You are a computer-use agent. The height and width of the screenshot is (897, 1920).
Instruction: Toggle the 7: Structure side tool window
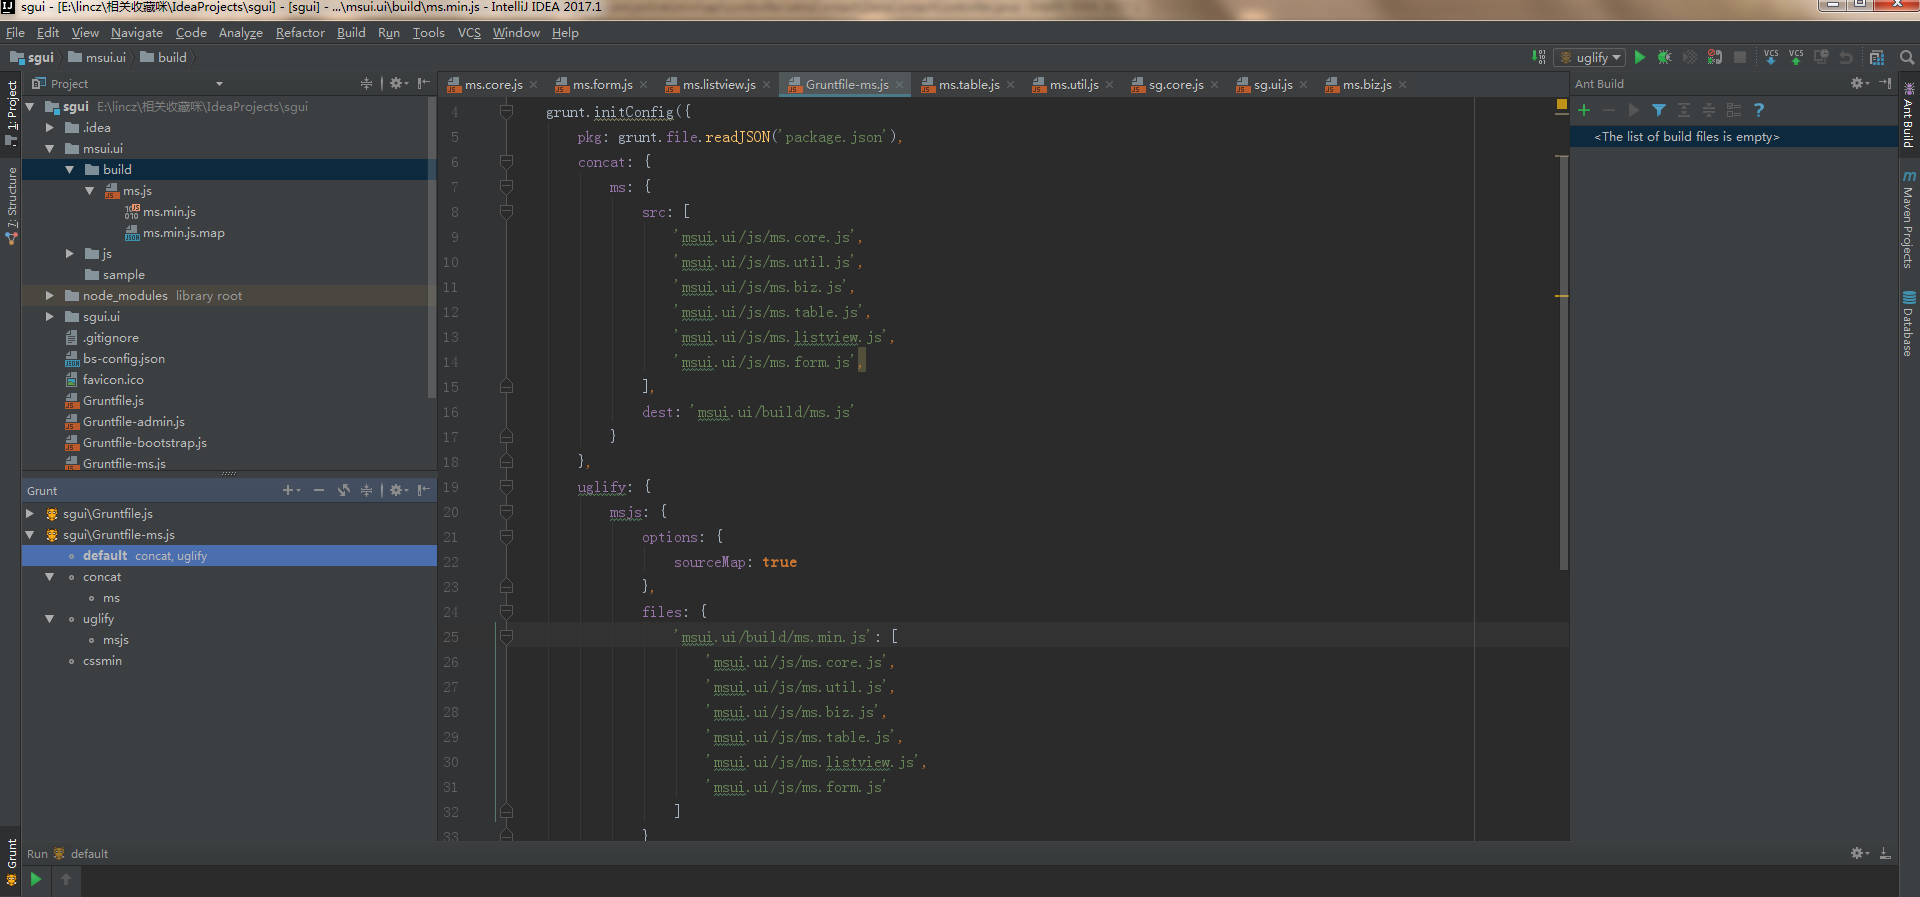tap(12, 206)
